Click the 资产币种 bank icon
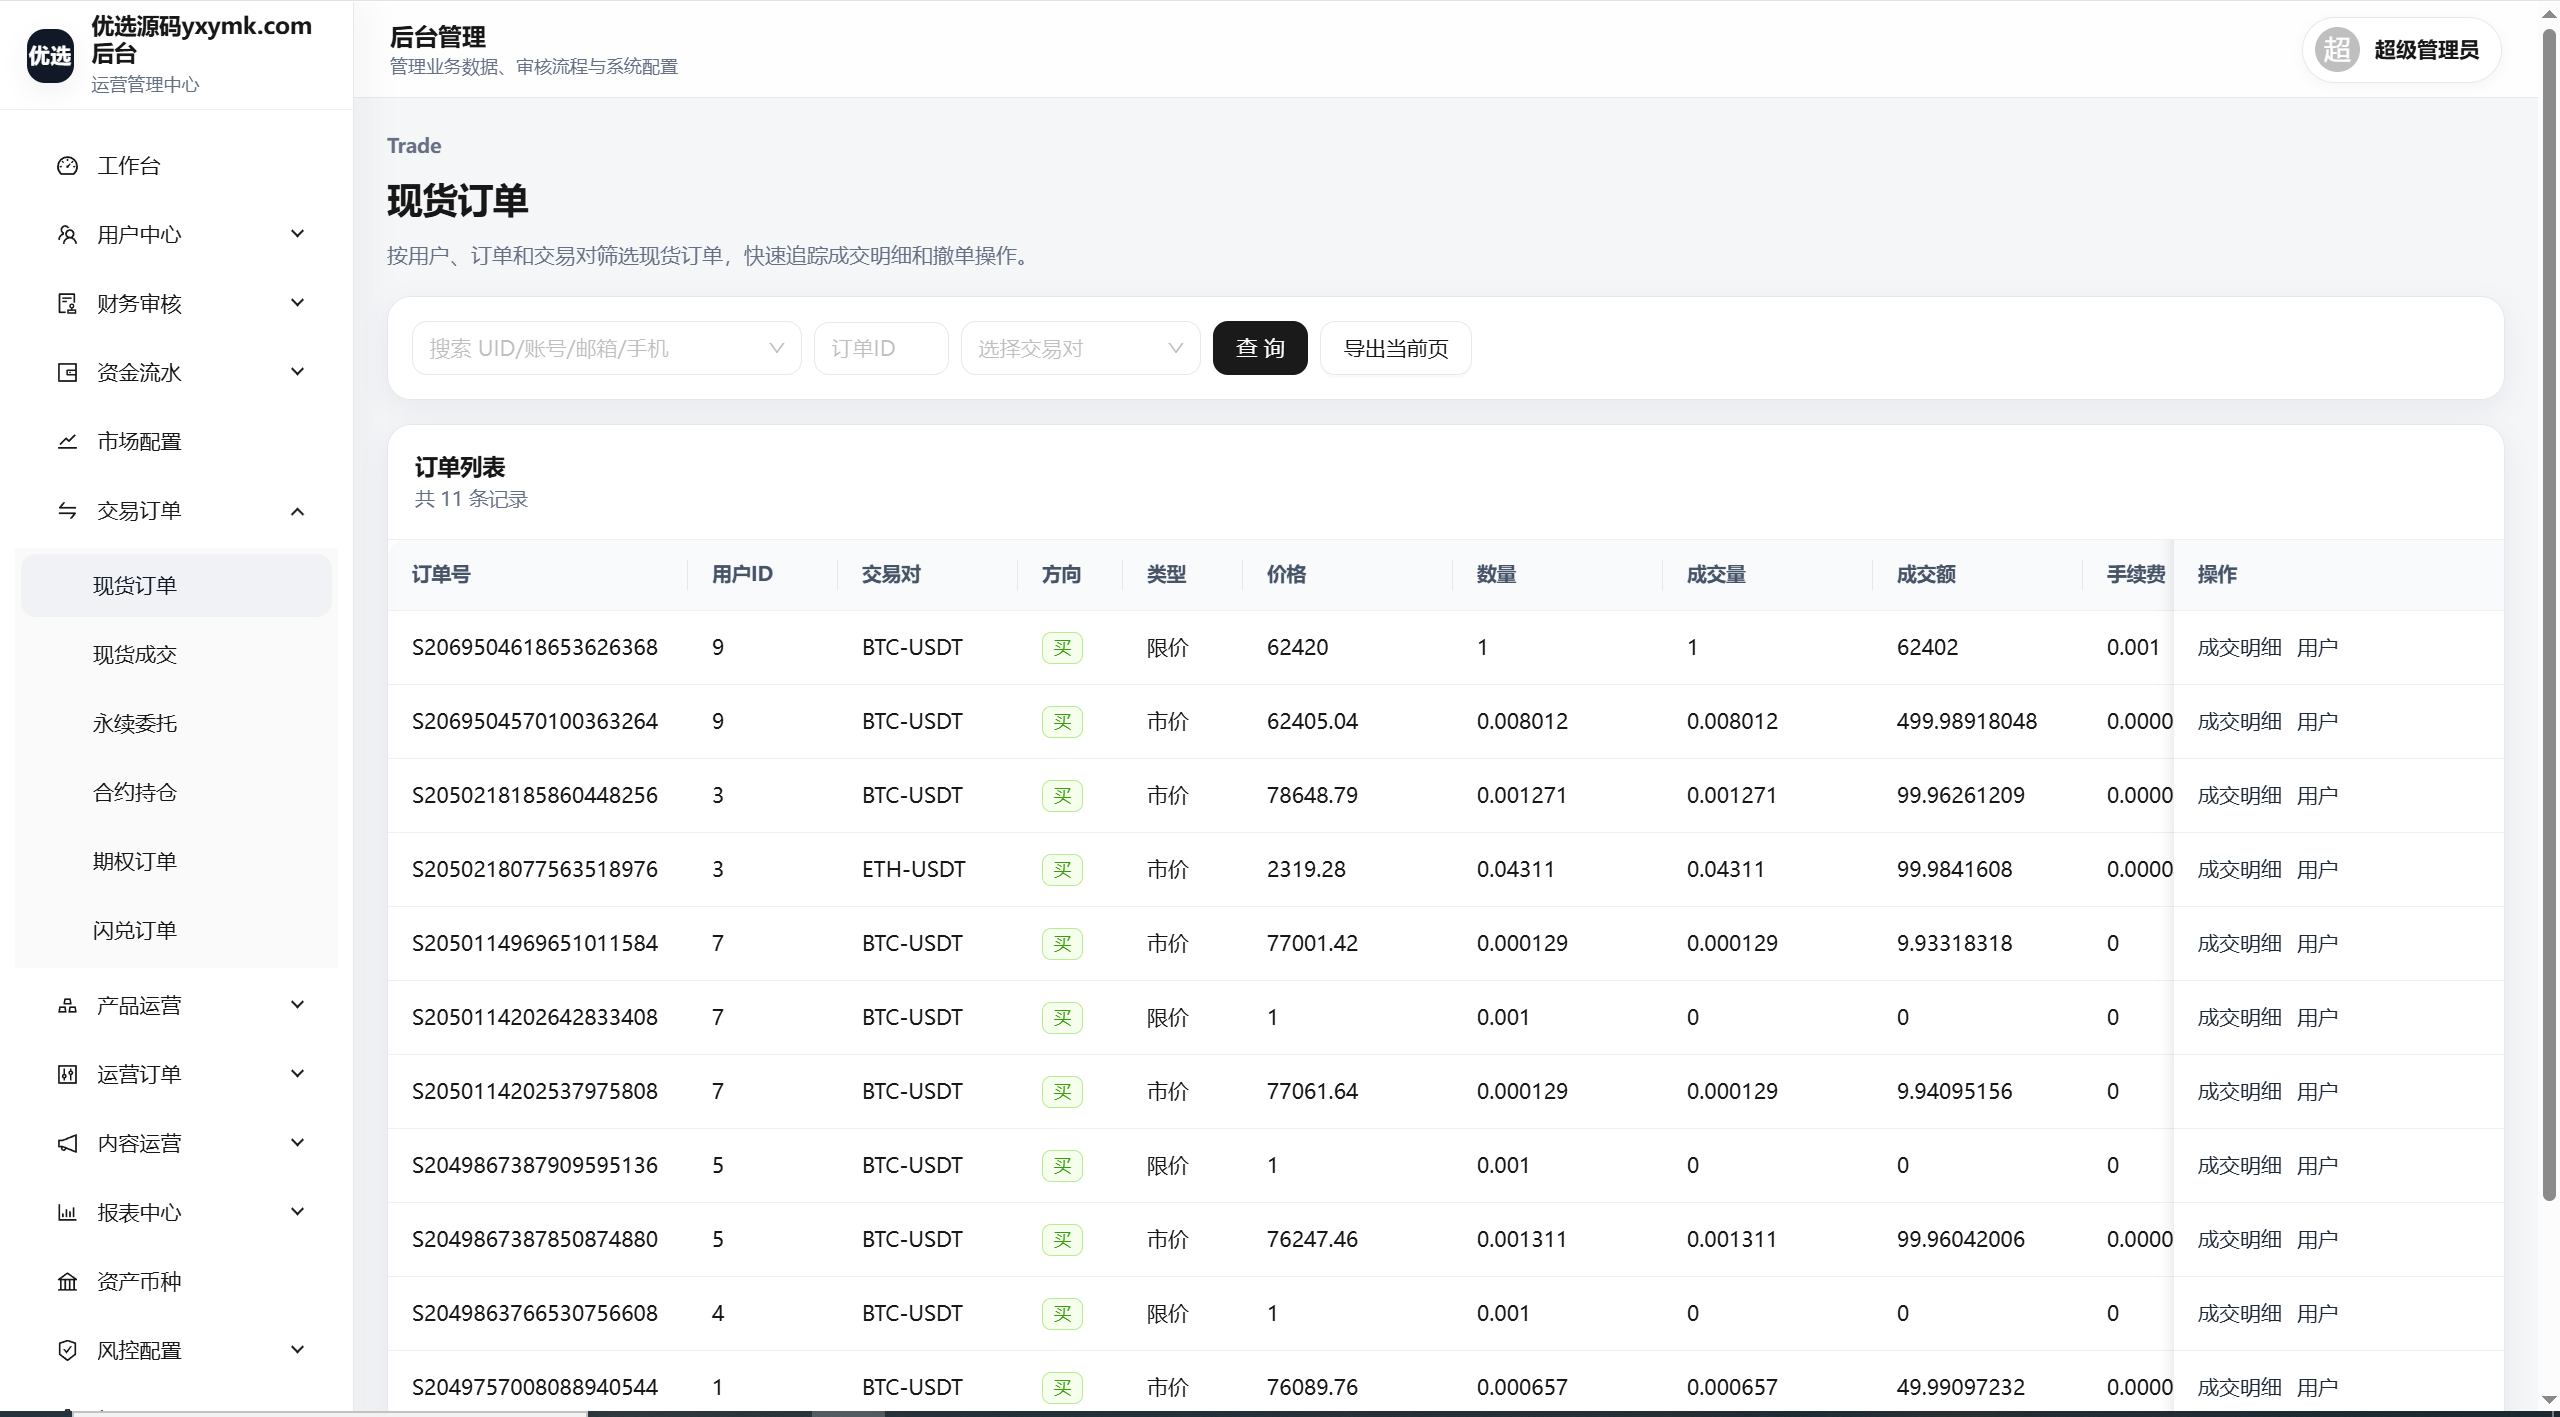 (x=67, y=1282)
